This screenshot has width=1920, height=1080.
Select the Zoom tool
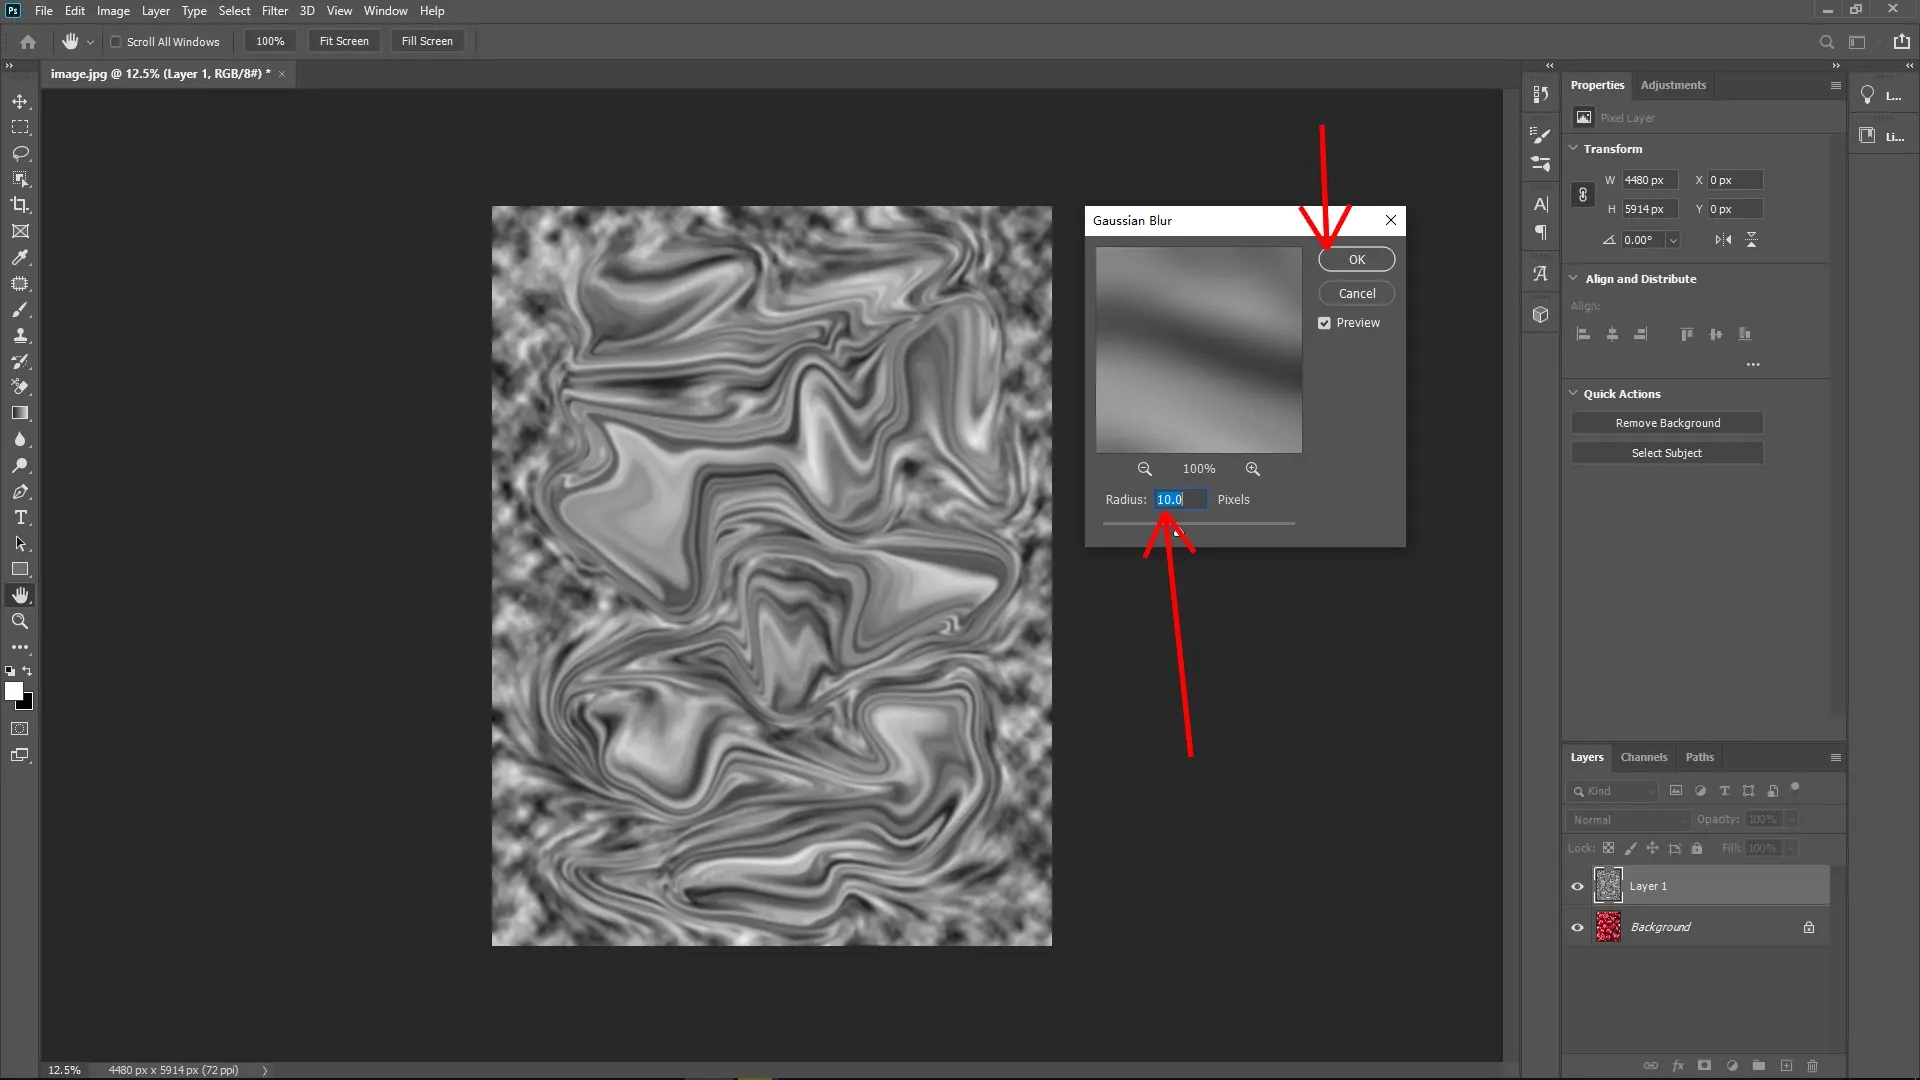(20, 621)
